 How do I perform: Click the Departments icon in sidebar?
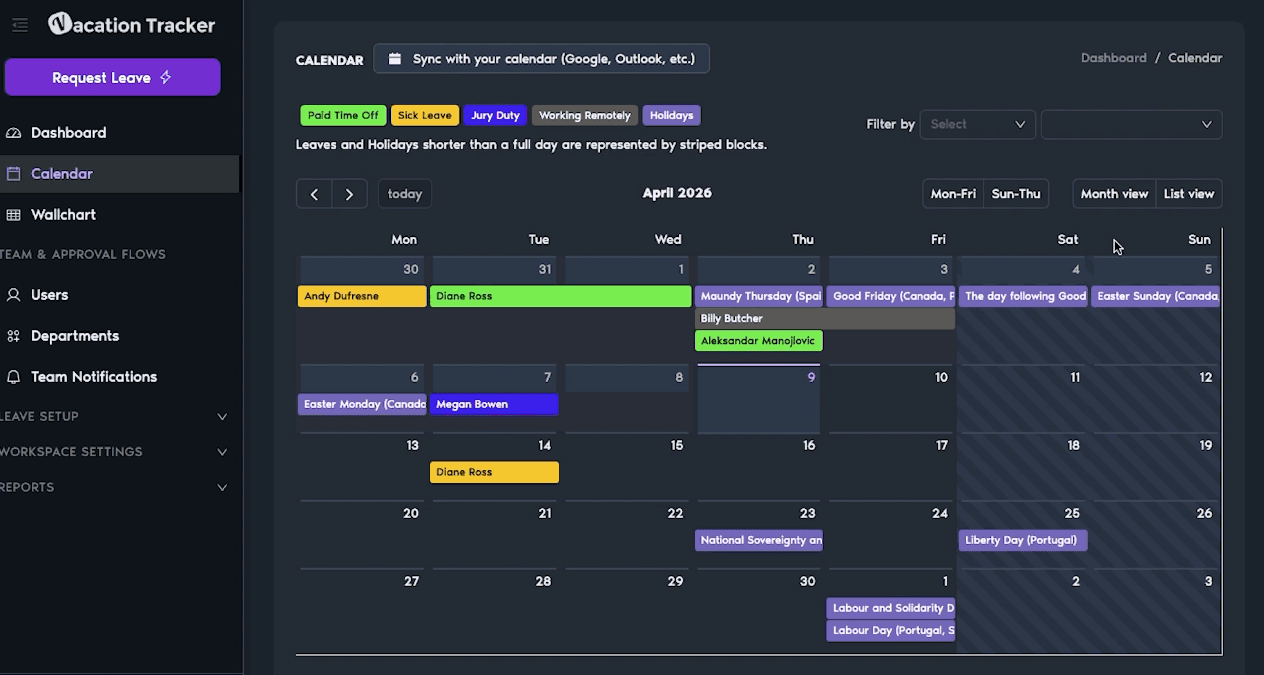click(x=14, y=336)
